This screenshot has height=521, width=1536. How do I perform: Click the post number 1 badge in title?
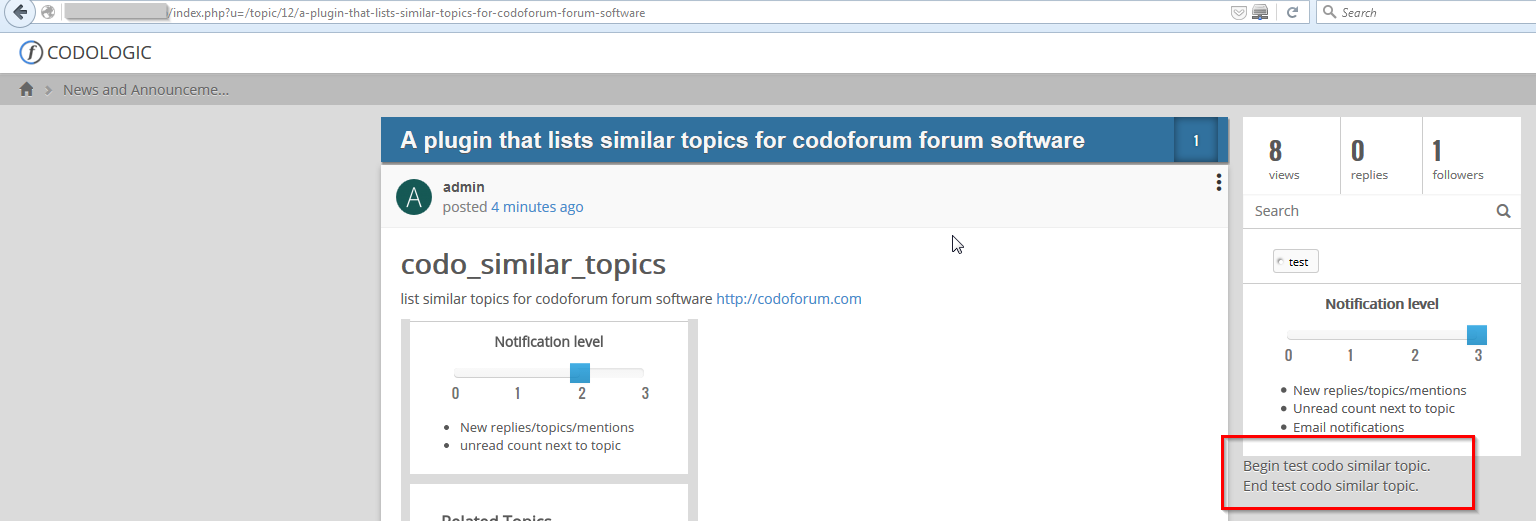click(1196, 141)
